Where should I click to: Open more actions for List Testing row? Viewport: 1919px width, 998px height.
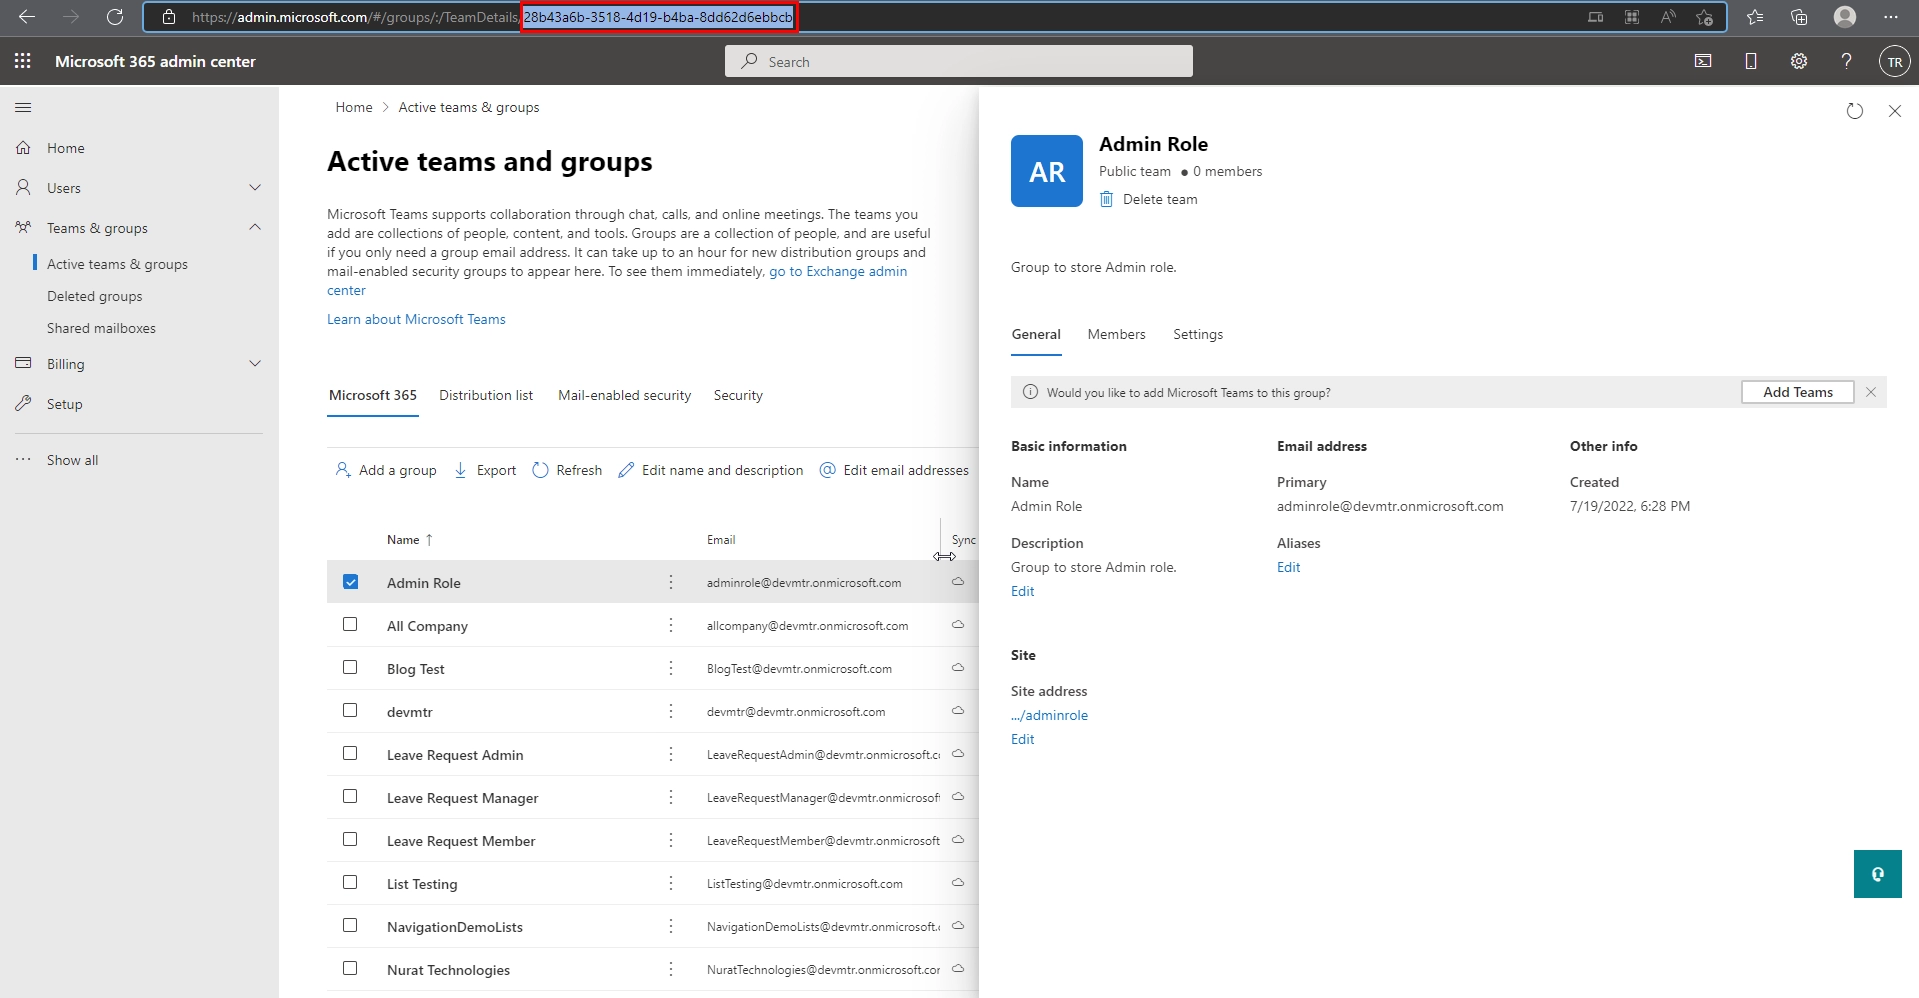click(x=671, y=883)
